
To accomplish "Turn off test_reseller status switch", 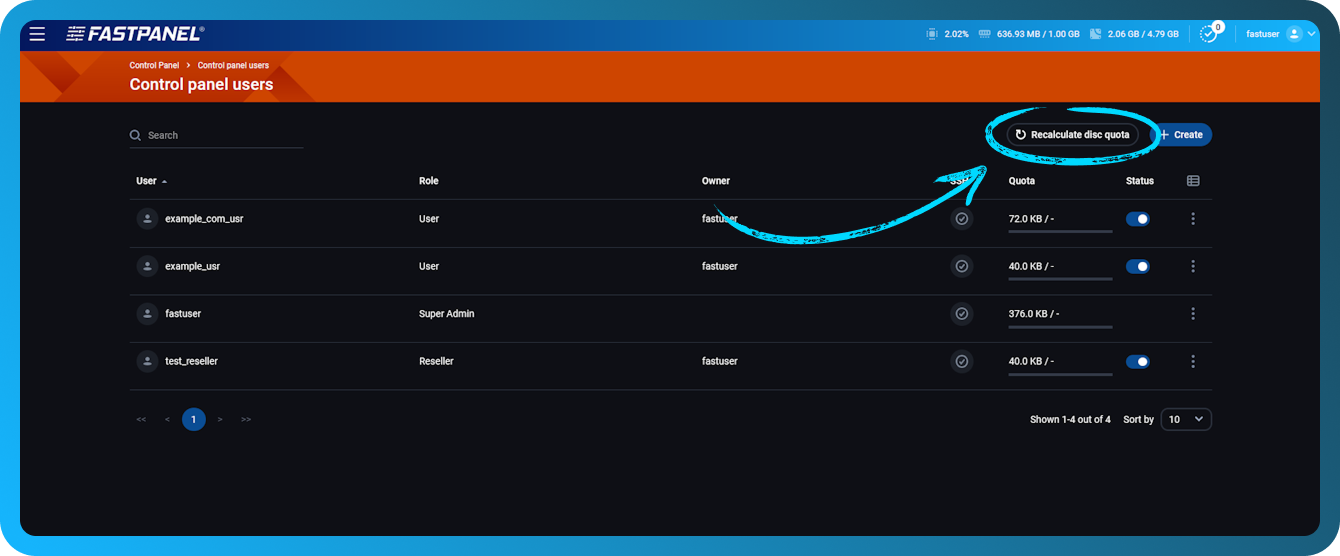I will pyautogui.click(x=1137, y=362).
